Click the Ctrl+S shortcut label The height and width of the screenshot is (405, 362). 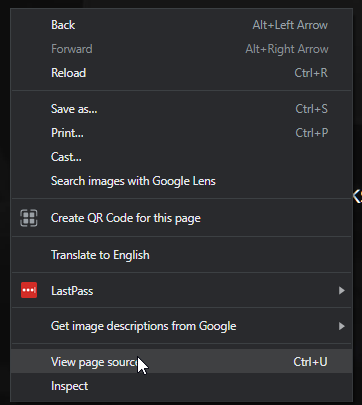[311, 109]
